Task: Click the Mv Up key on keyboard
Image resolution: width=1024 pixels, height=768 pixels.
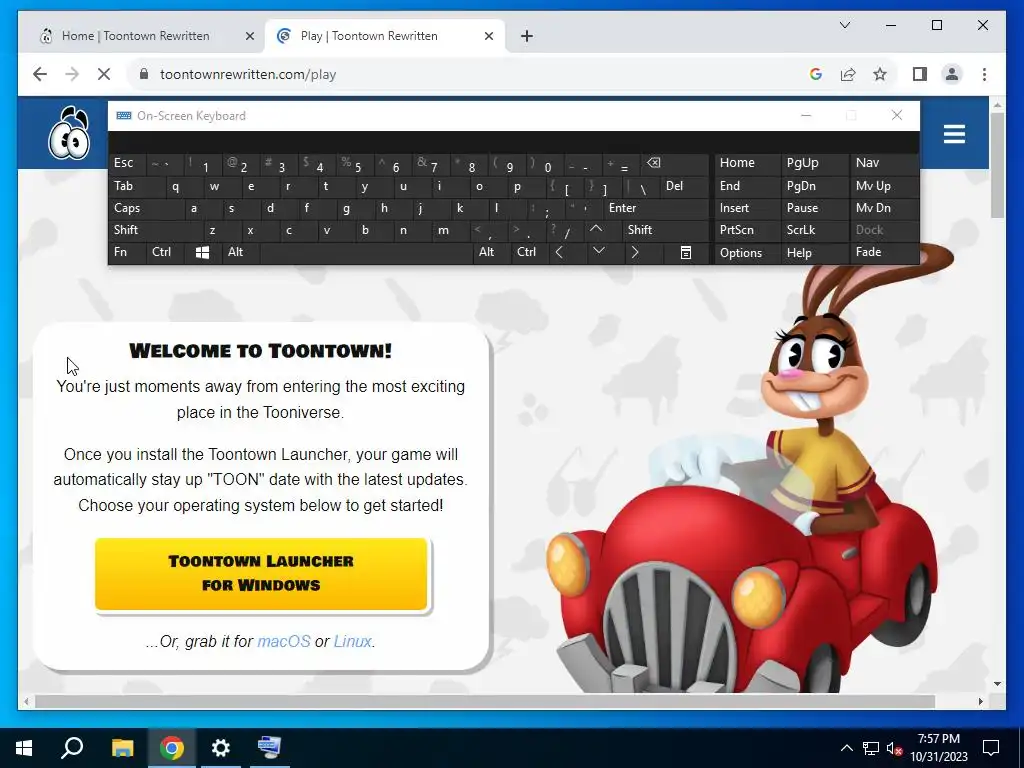Action: tap(884, 186)
